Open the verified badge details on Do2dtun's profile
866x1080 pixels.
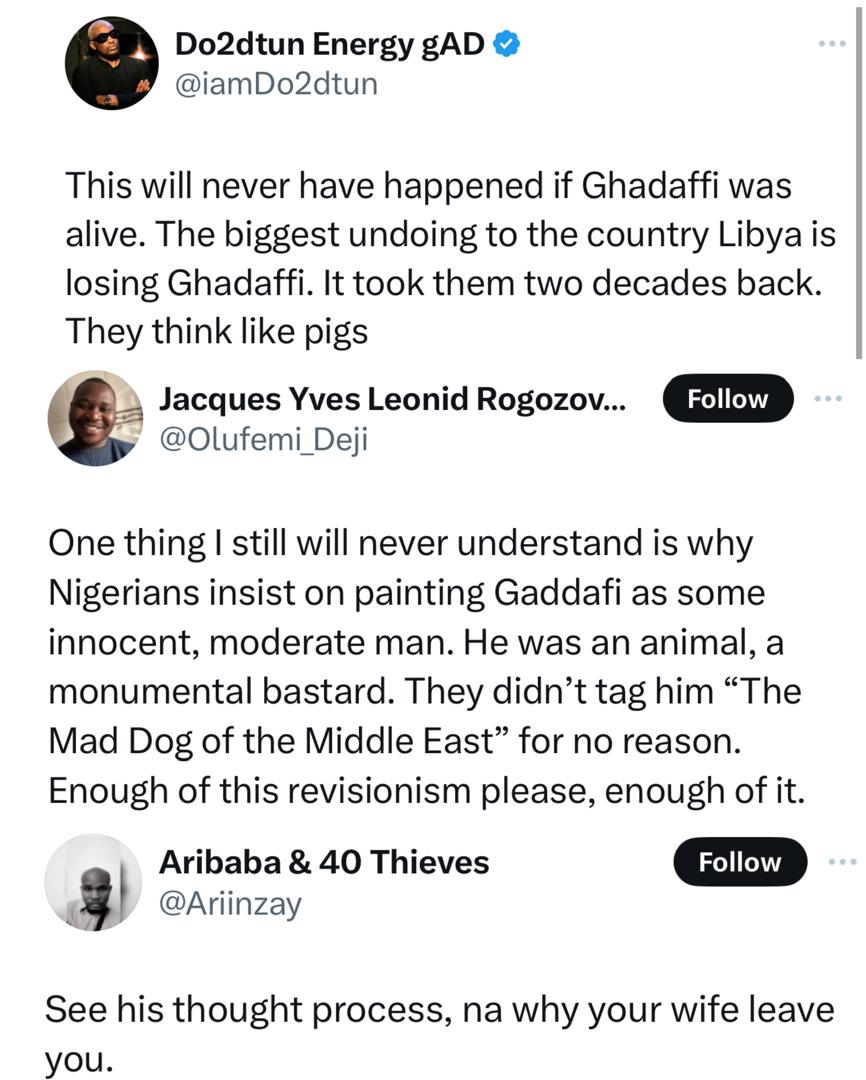(506, 42)
